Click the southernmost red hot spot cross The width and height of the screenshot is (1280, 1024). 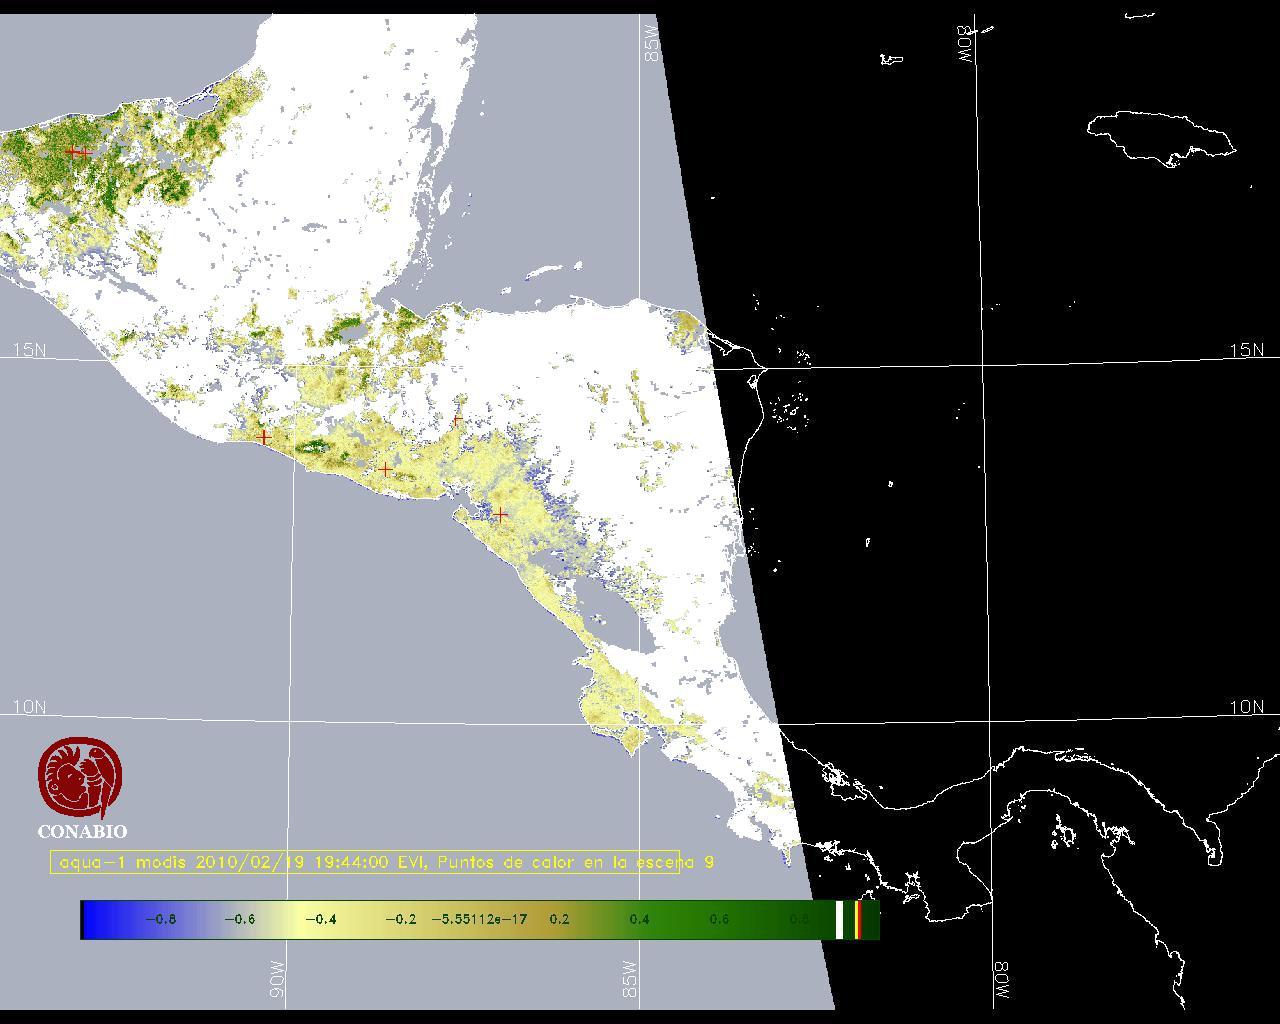(500, 515)
